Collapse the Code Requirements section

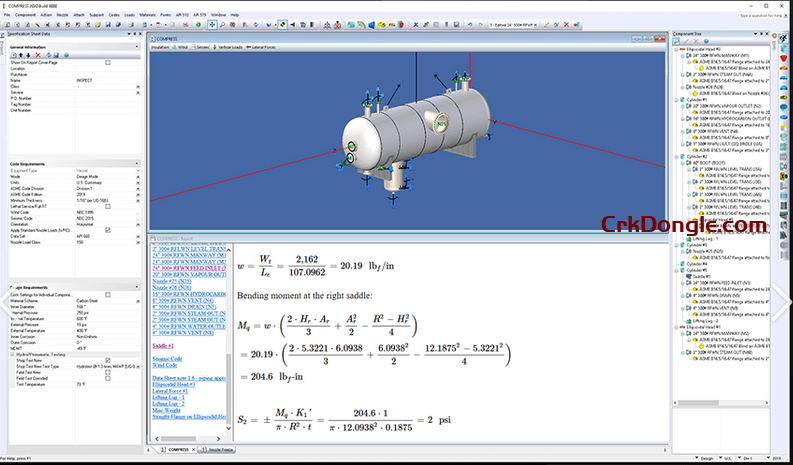[x=137, y=164]
